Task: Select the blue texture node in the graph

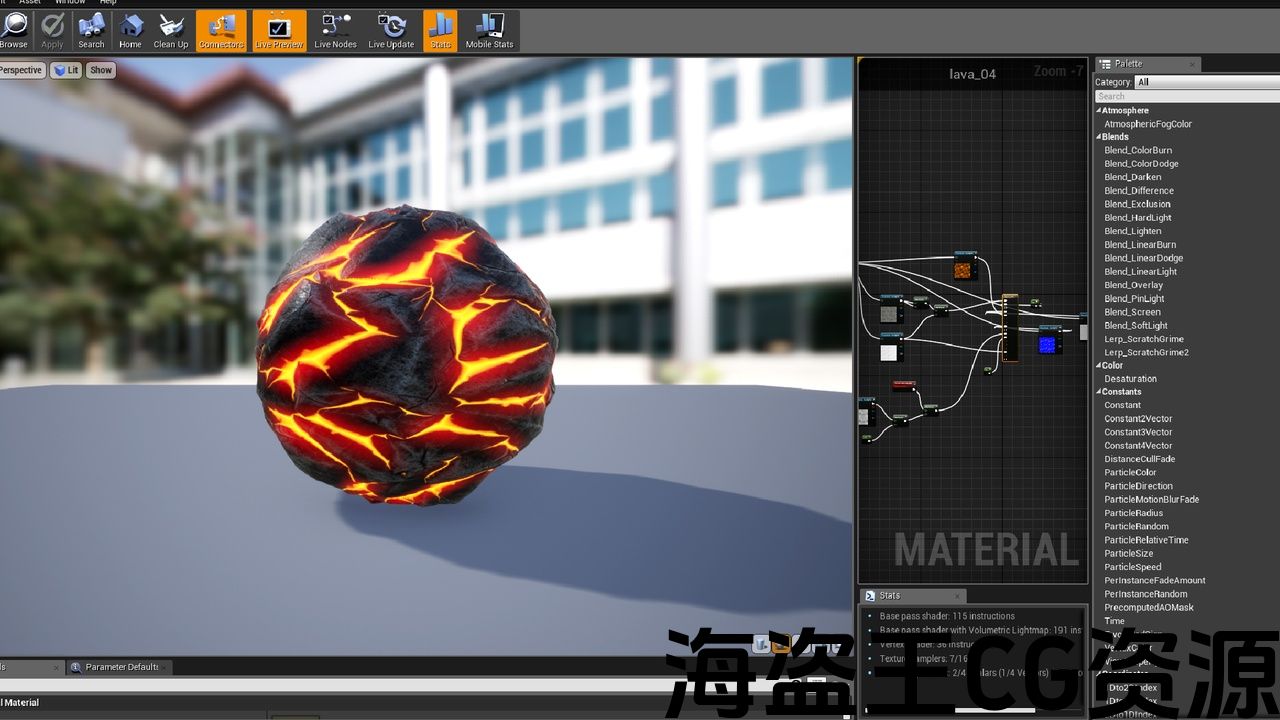Action: pyautogui.click(x=1047, y=344)
